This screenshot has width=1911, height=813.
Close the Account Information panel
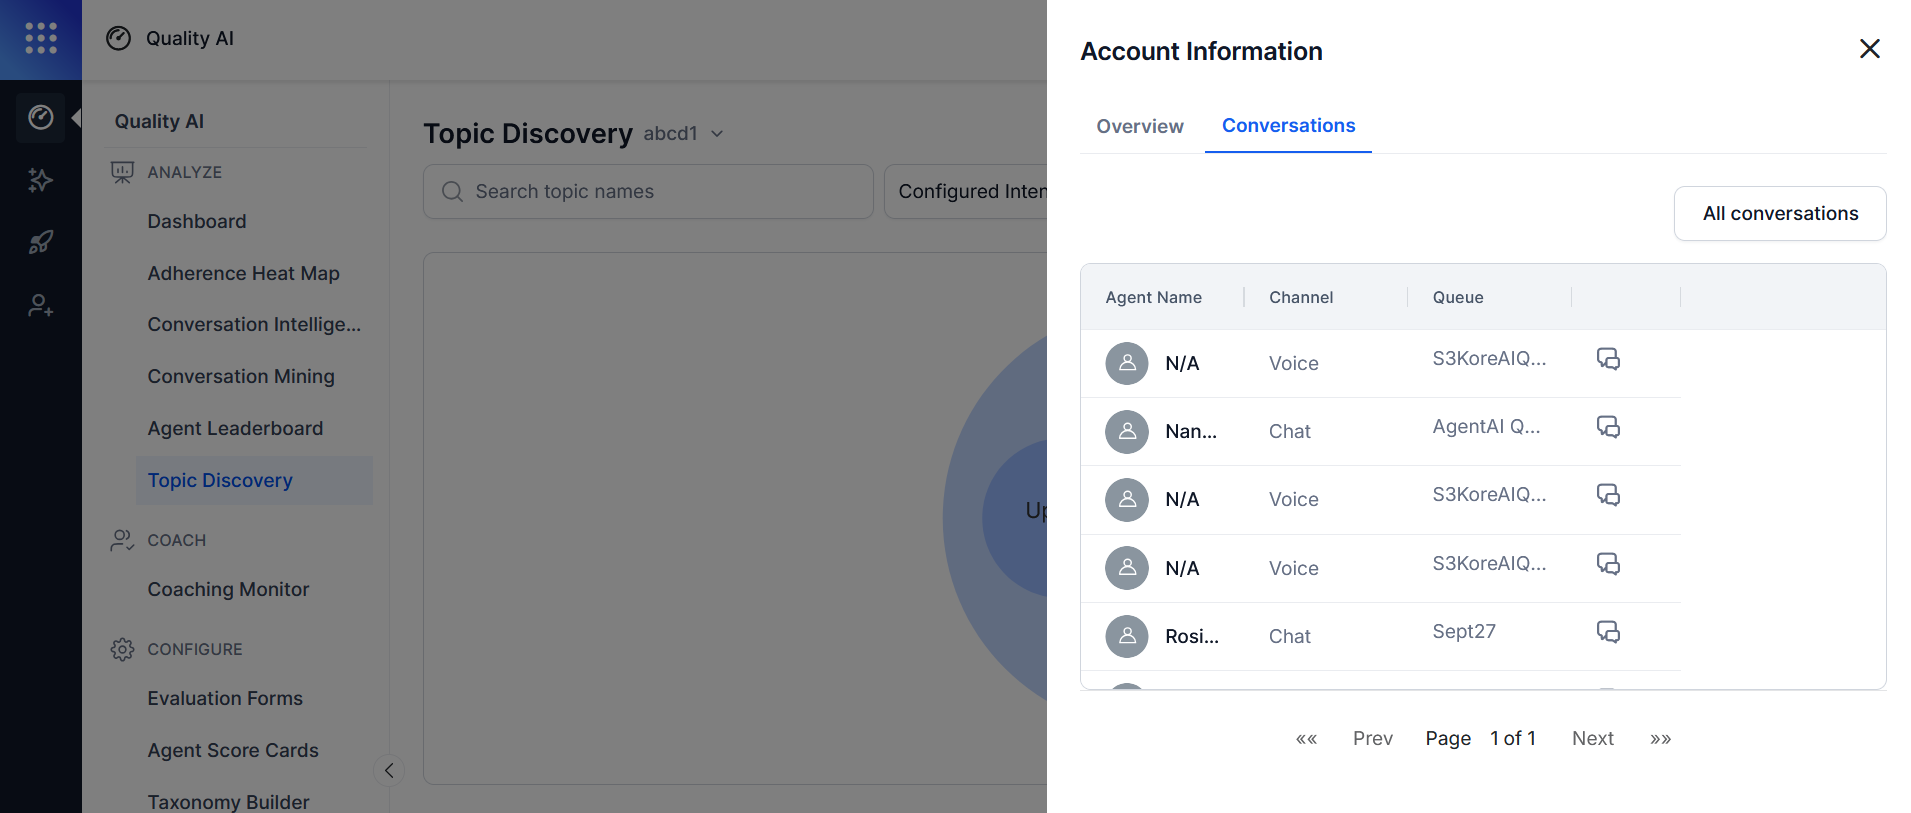(x=1869, y=49)
